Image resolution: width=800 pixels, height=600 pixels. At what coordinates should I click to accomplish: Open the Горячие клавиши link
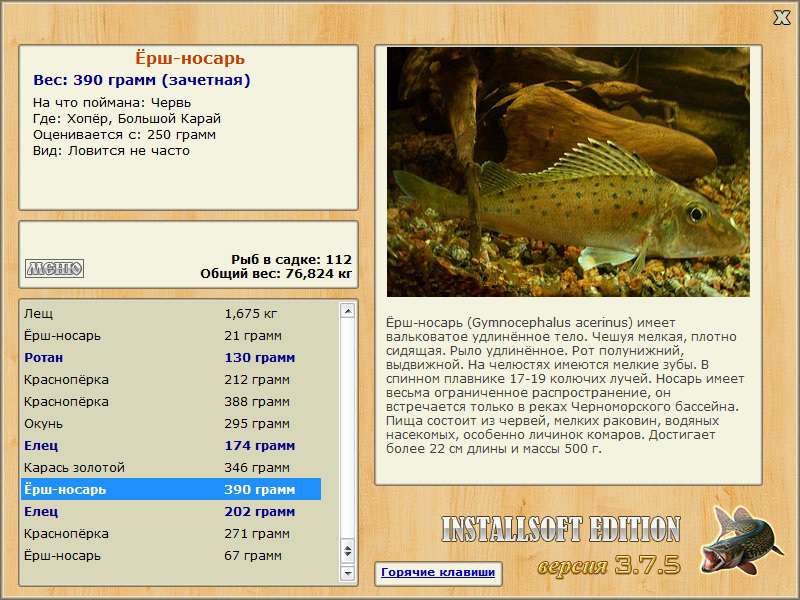(x=438, y=572)
